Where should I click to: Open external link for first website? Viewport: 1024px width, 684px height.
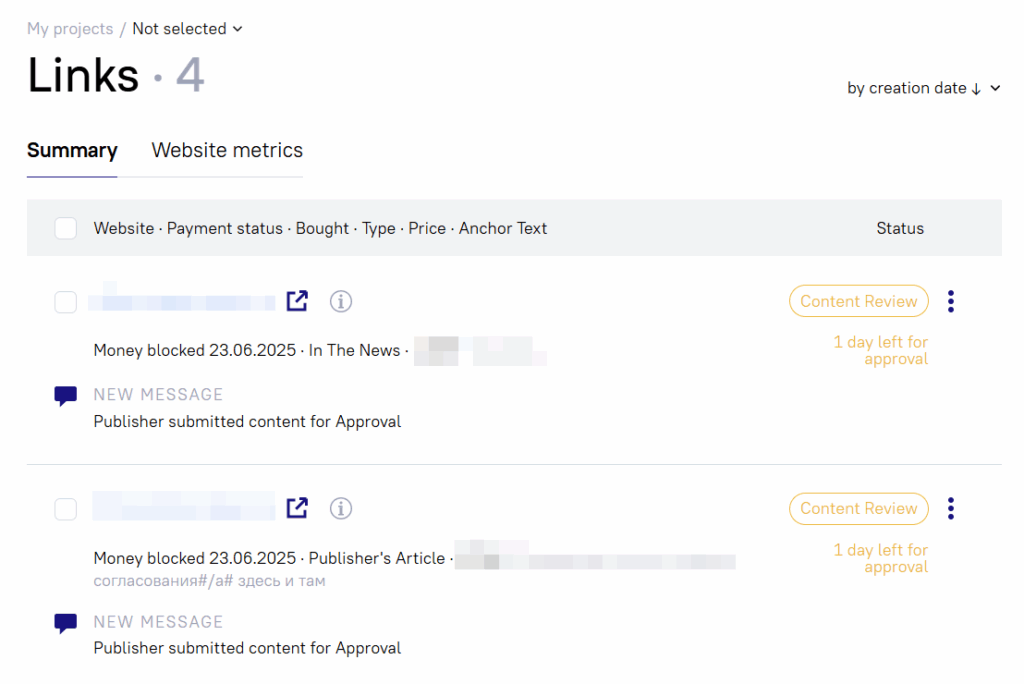(297, 301)
